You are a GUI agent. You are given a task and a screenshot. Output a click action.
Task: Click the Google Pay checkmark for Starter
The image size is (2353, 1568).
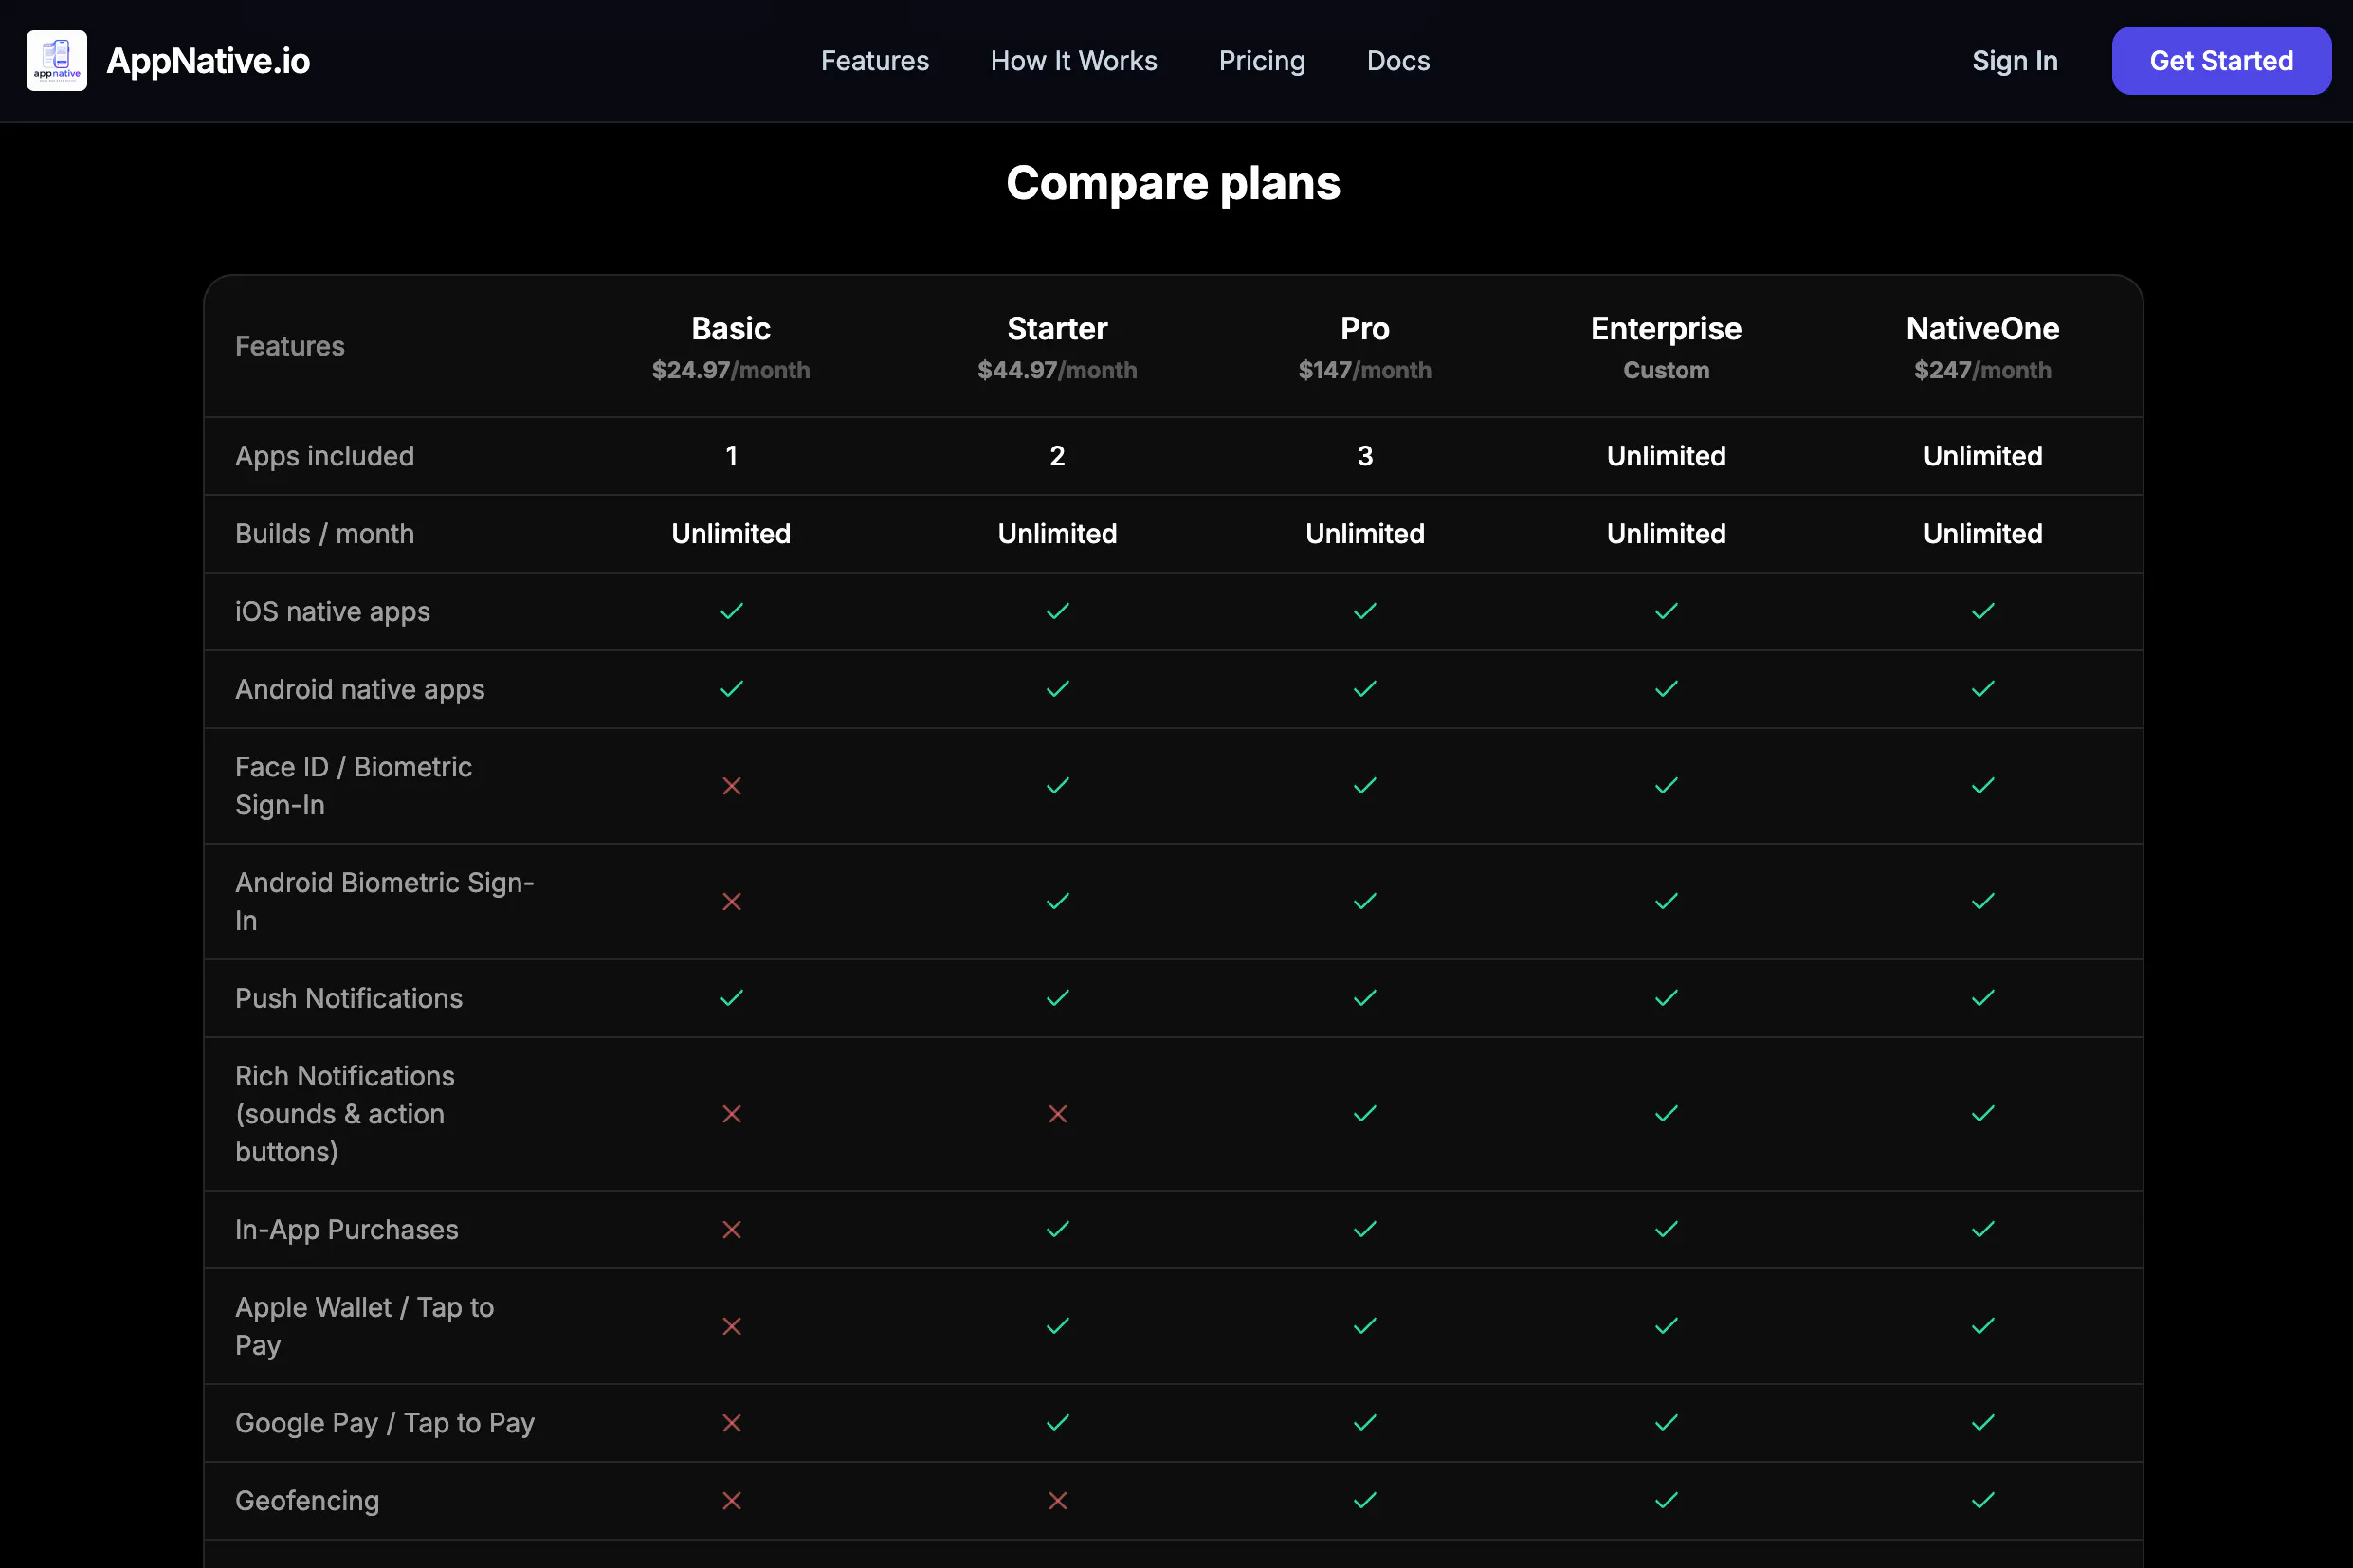(1057, 1423)
